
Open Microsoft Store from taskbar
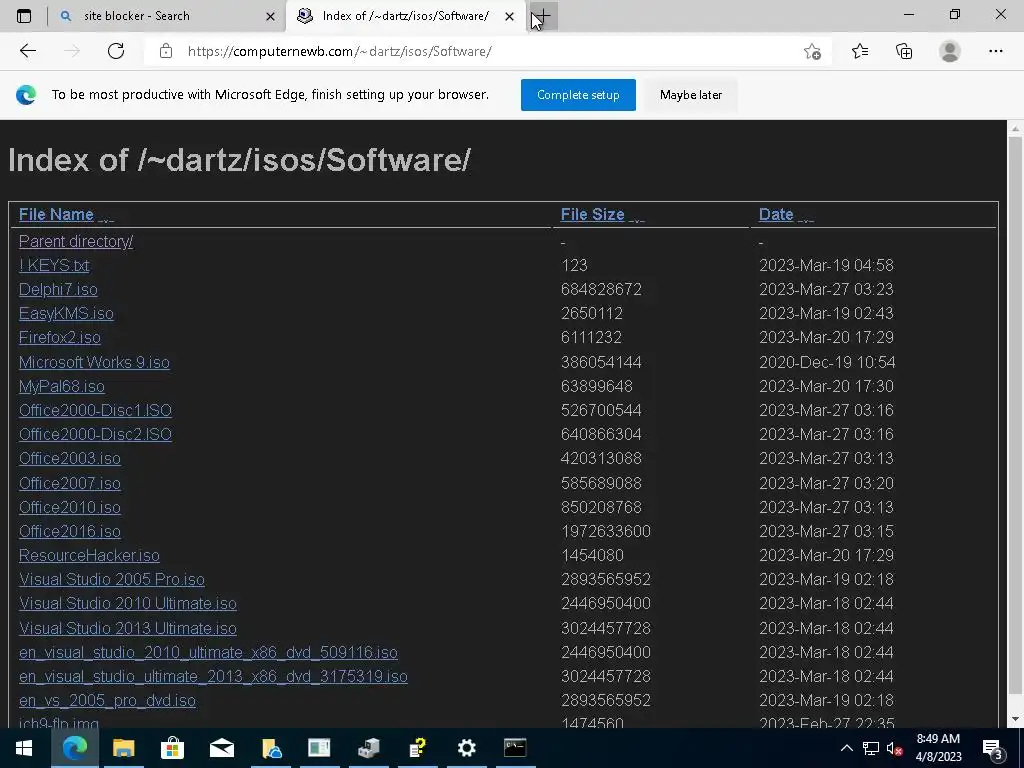point(172,748)
